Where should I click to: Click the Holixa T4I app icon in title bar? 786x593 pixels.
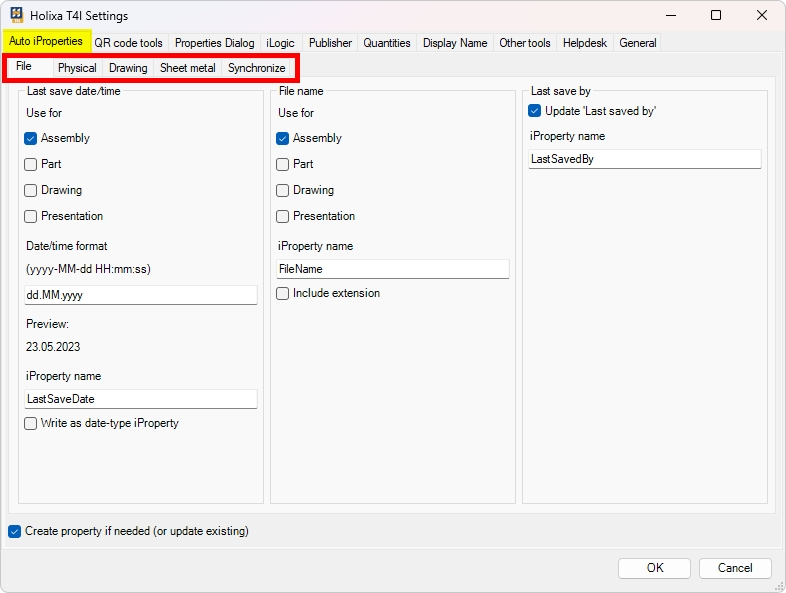17,16
